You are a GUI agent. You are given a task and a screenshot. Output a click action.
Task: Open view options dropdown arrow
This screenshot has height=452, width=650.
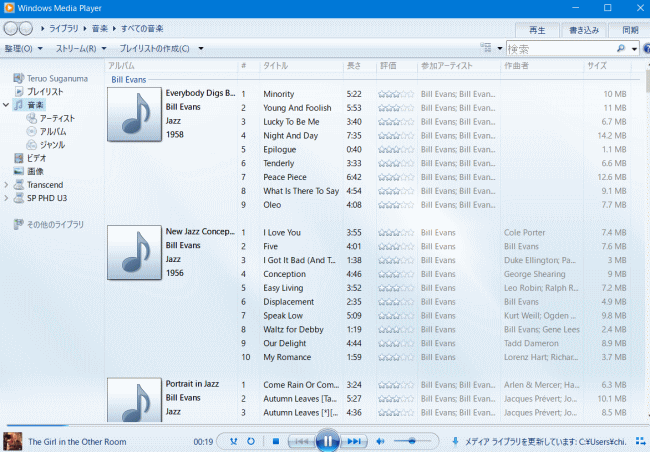[500, 49]
